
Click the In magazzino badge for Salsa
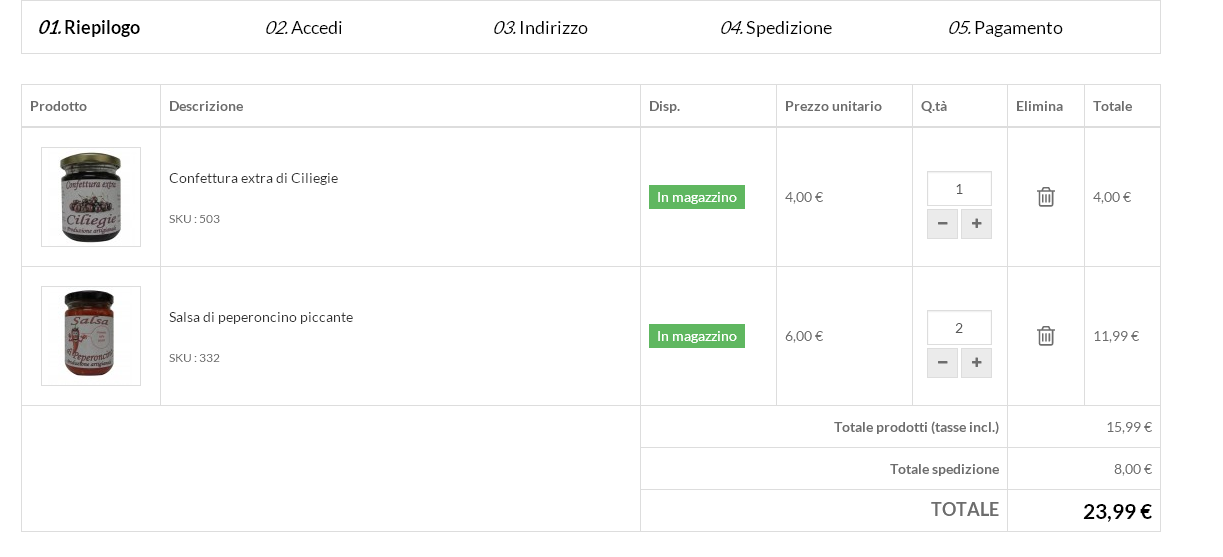(697, 336)
